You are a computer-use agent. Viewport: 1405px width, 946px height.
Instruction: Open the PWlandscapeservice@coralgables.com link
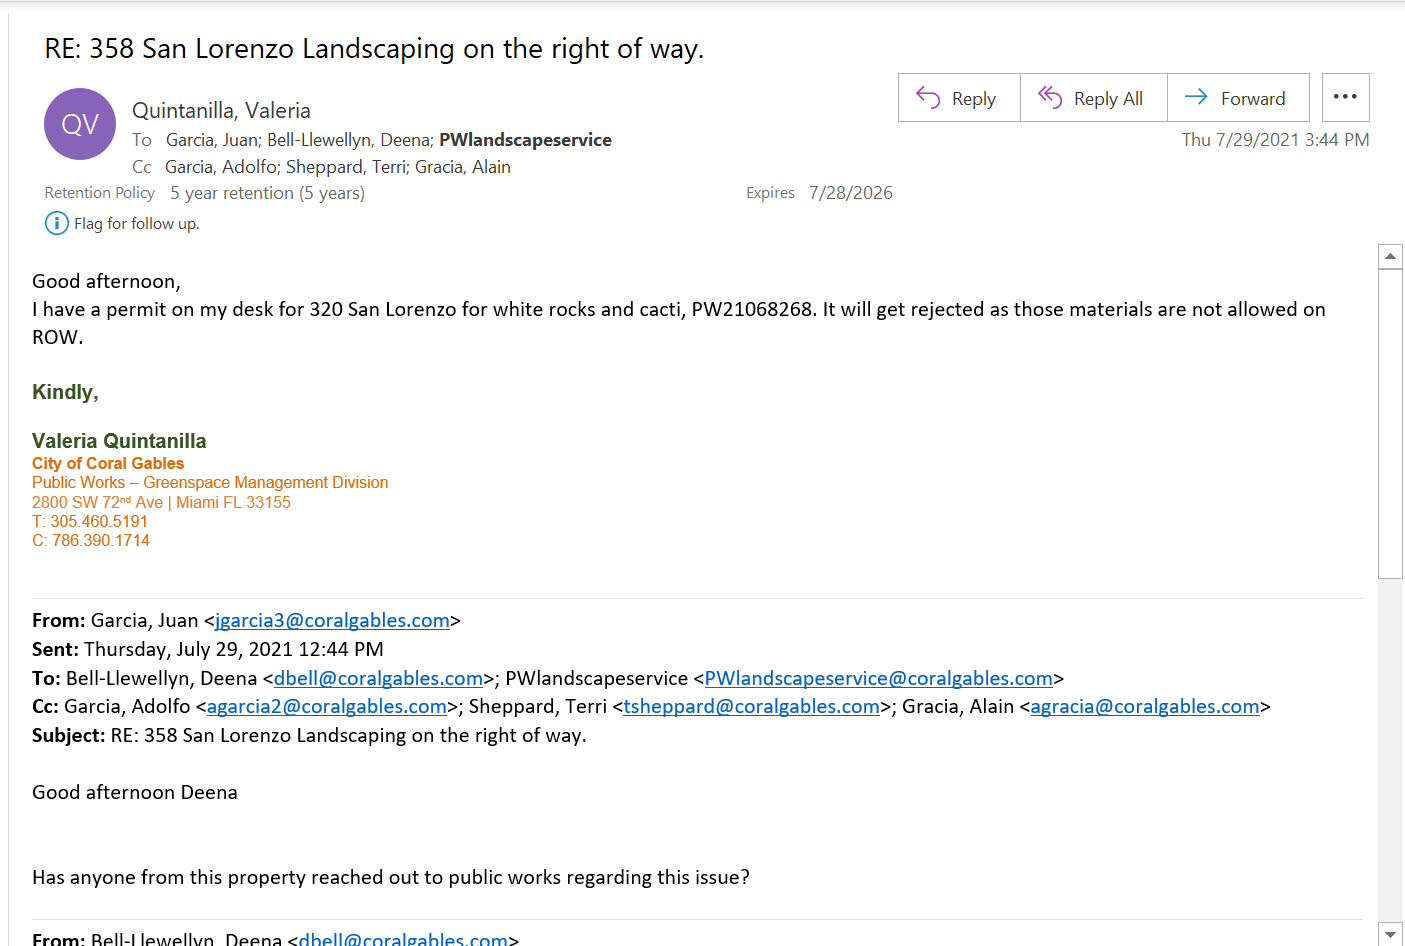[x=878, y=678]
